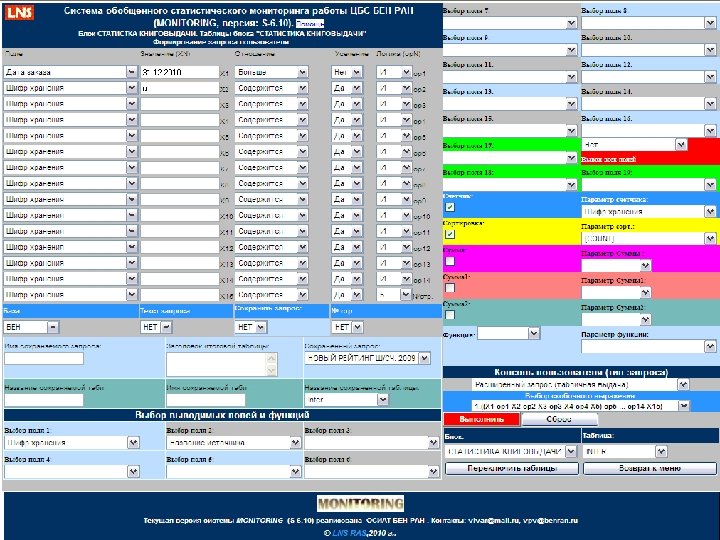This screenshot has width=720, height=540.
Task: Open the Параметр Сумма2 dropdown
Action: [616, 319]
